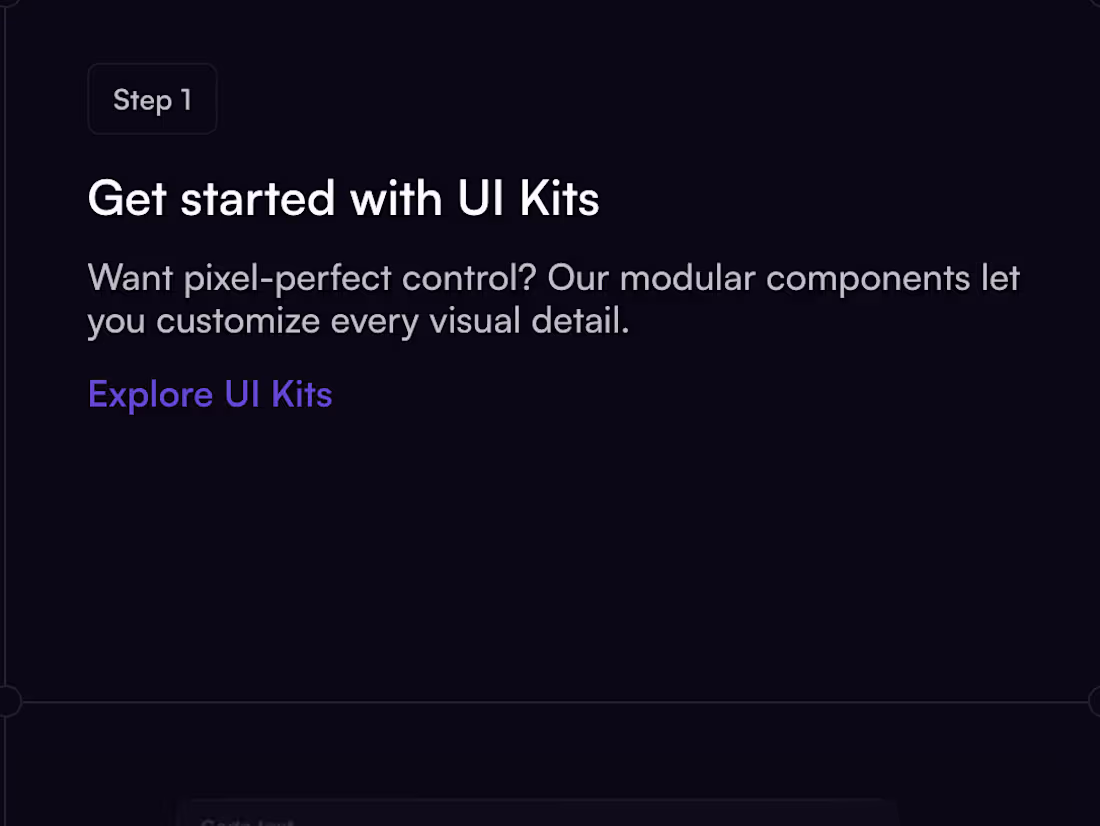The image size is (1100, 826).
Task: Click 'UI Kits' in the white heading
Action: (529, 198)
